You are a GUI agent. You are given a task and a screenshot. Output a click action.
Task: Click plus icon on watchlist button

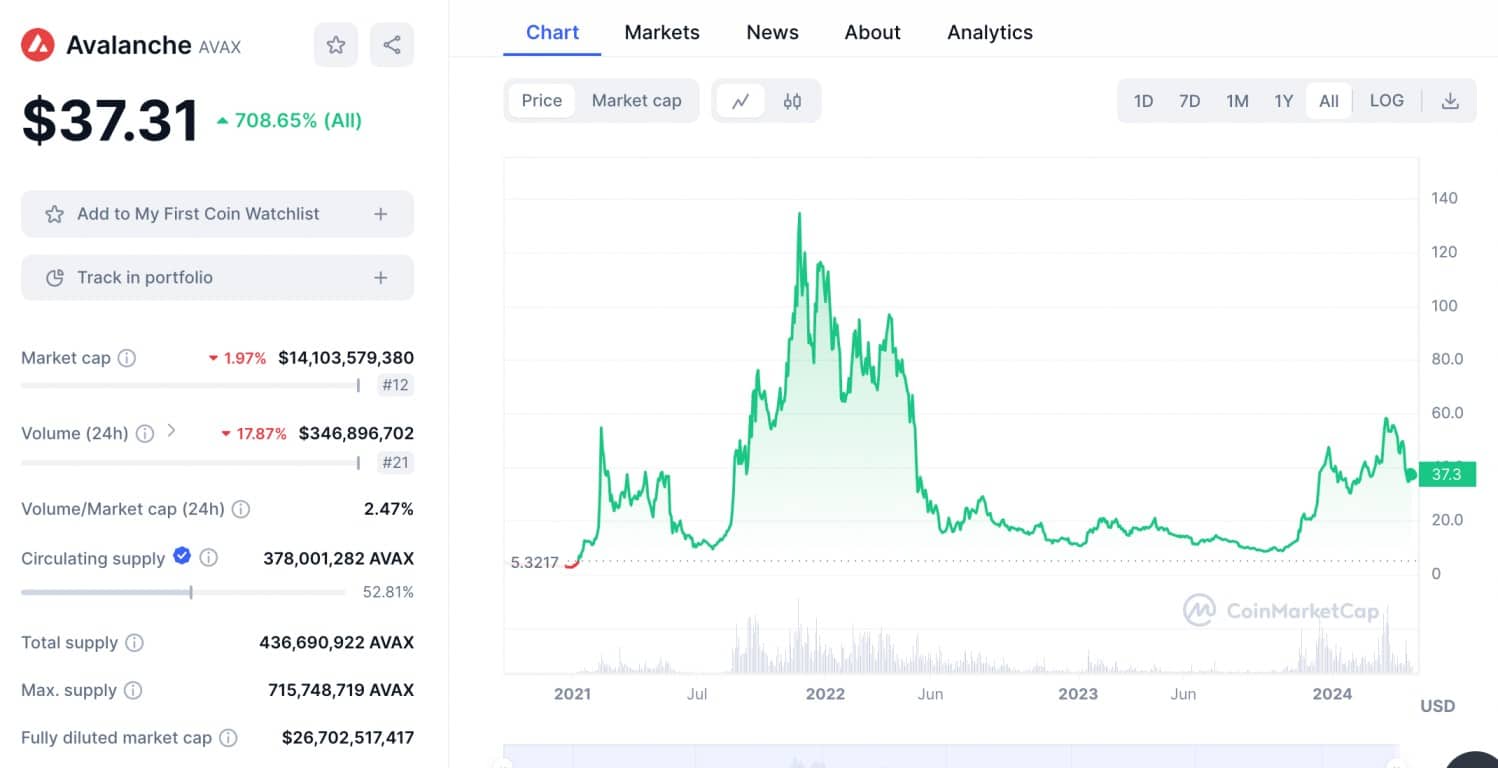point(381,214)
